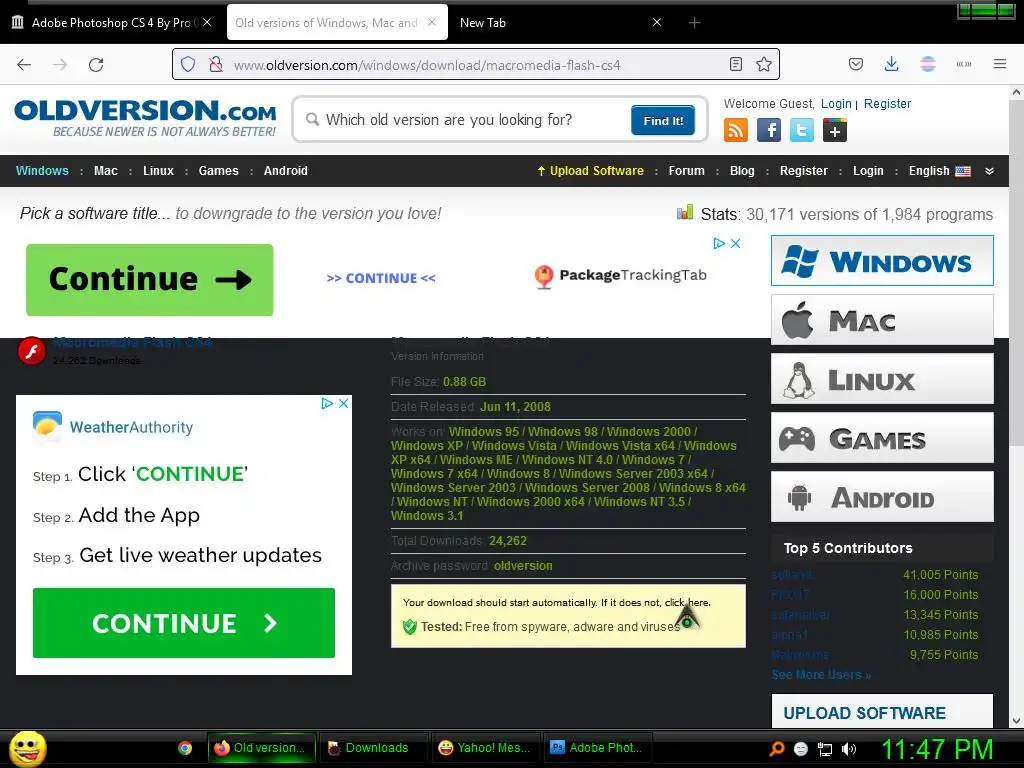Open Yahoo! Messenger from taskbar
Screen dimensions: 1024x768
tap(485, 748)
